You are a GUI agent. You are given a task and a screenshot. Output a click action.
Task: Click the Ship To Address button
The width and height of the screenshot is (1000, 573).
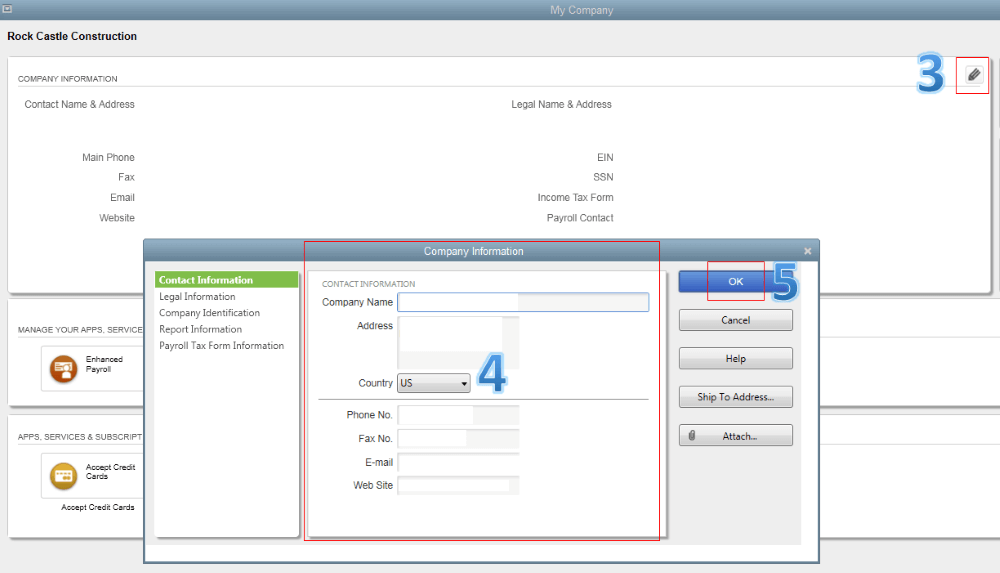[735, 397]
